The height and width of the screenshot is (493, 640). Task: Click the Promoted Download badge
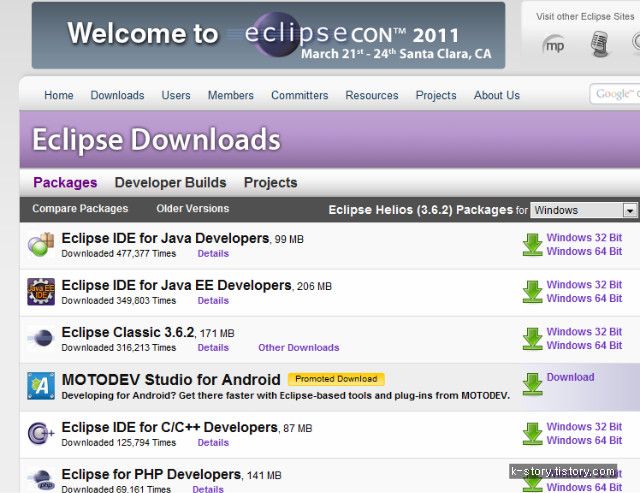tap(336, 379)
